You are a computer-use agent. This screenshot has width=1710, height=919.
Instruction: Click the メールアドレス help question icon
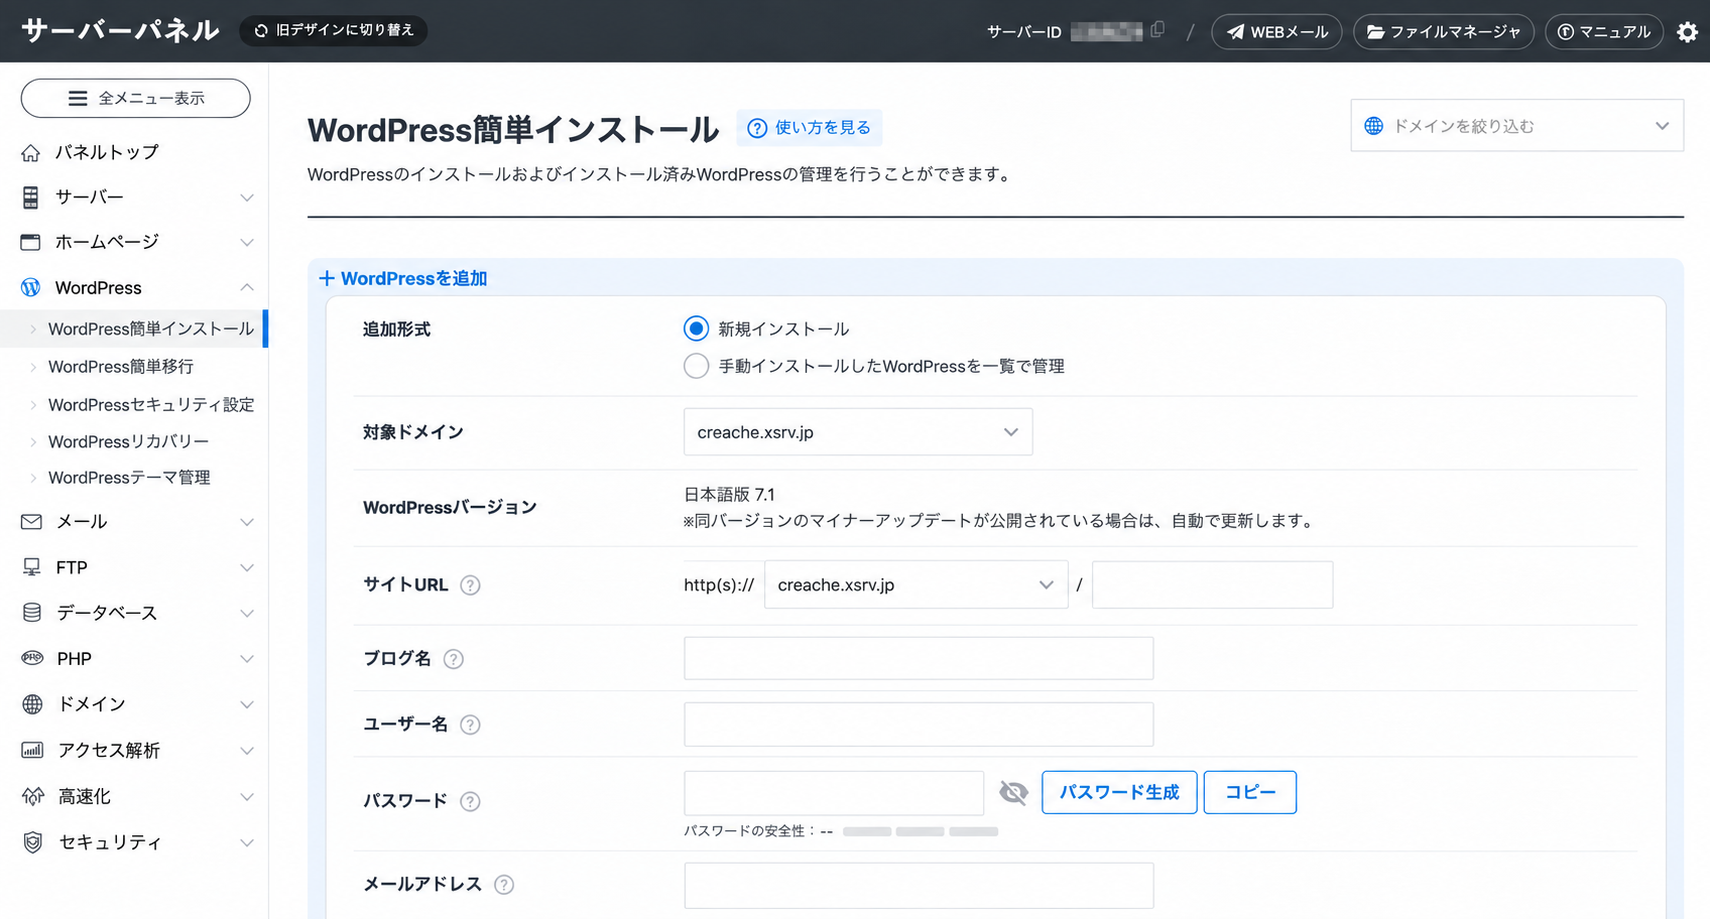(x=504, y=885)
